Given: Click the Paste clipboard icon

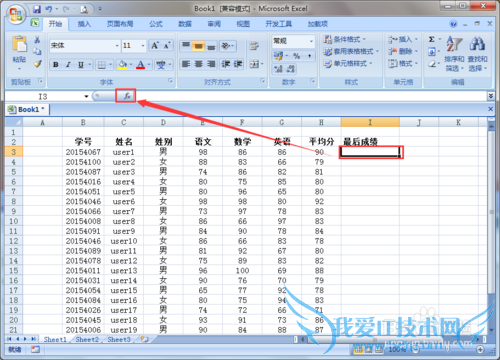Looking at the screenshot, I should tap(19, 44).
